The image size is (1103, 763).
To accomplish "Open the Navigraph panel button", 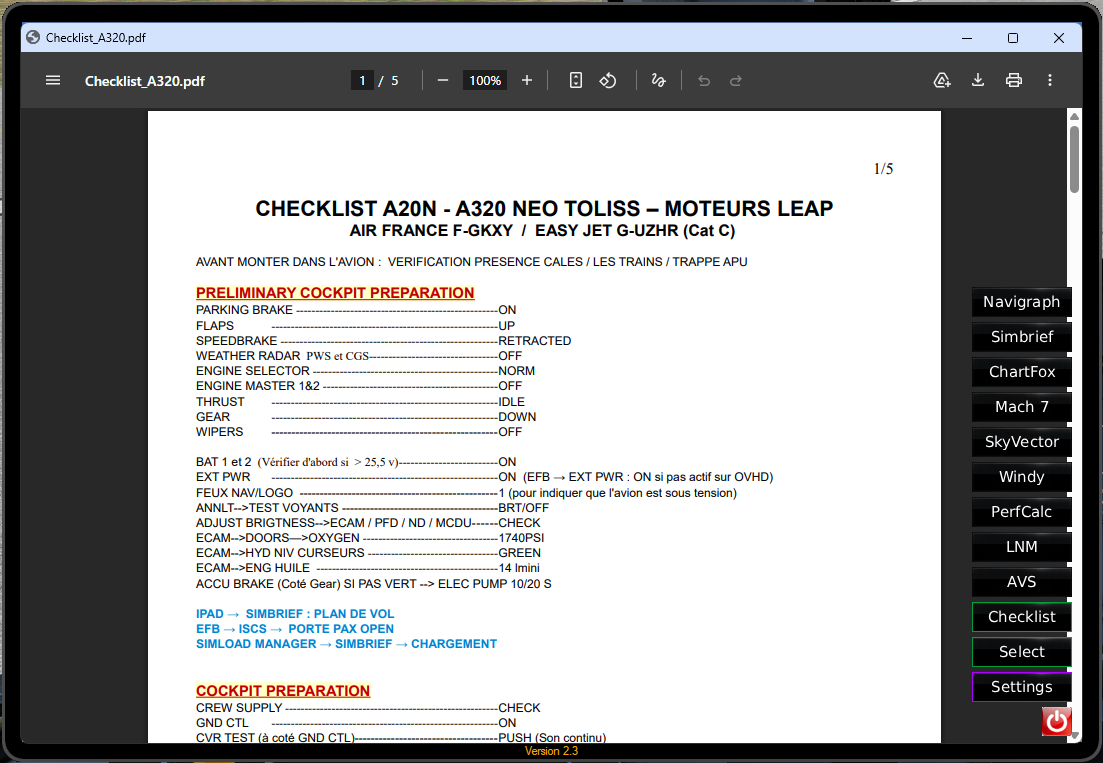I will point(1021,302).
